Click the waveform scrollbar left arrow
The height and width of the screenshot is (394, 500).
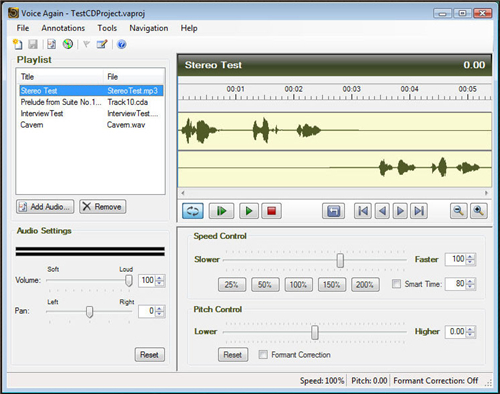183,193
